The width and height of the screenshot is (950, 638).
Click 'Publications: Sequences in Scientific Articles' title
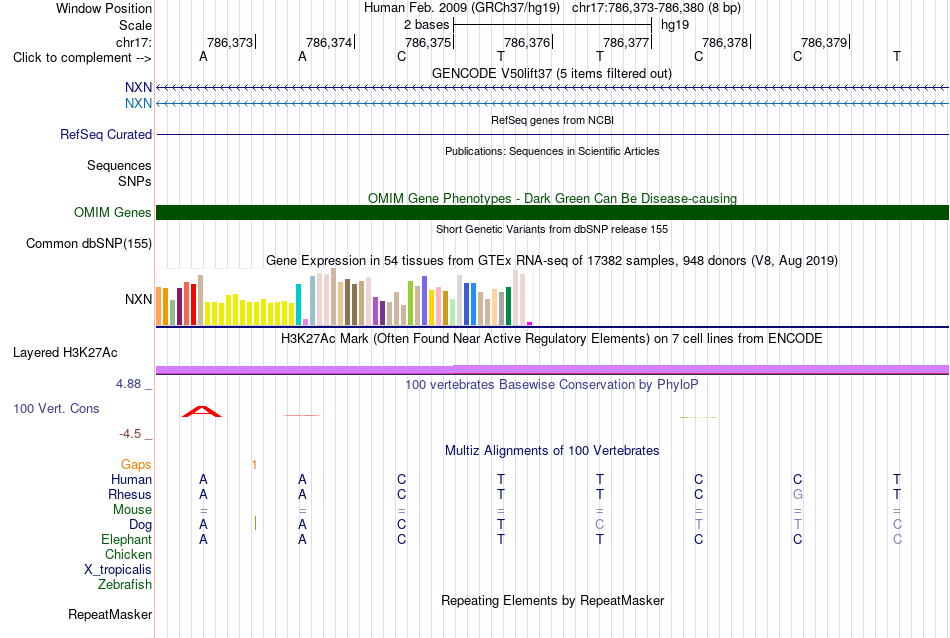pyautogui.click(x=552, y=151)
